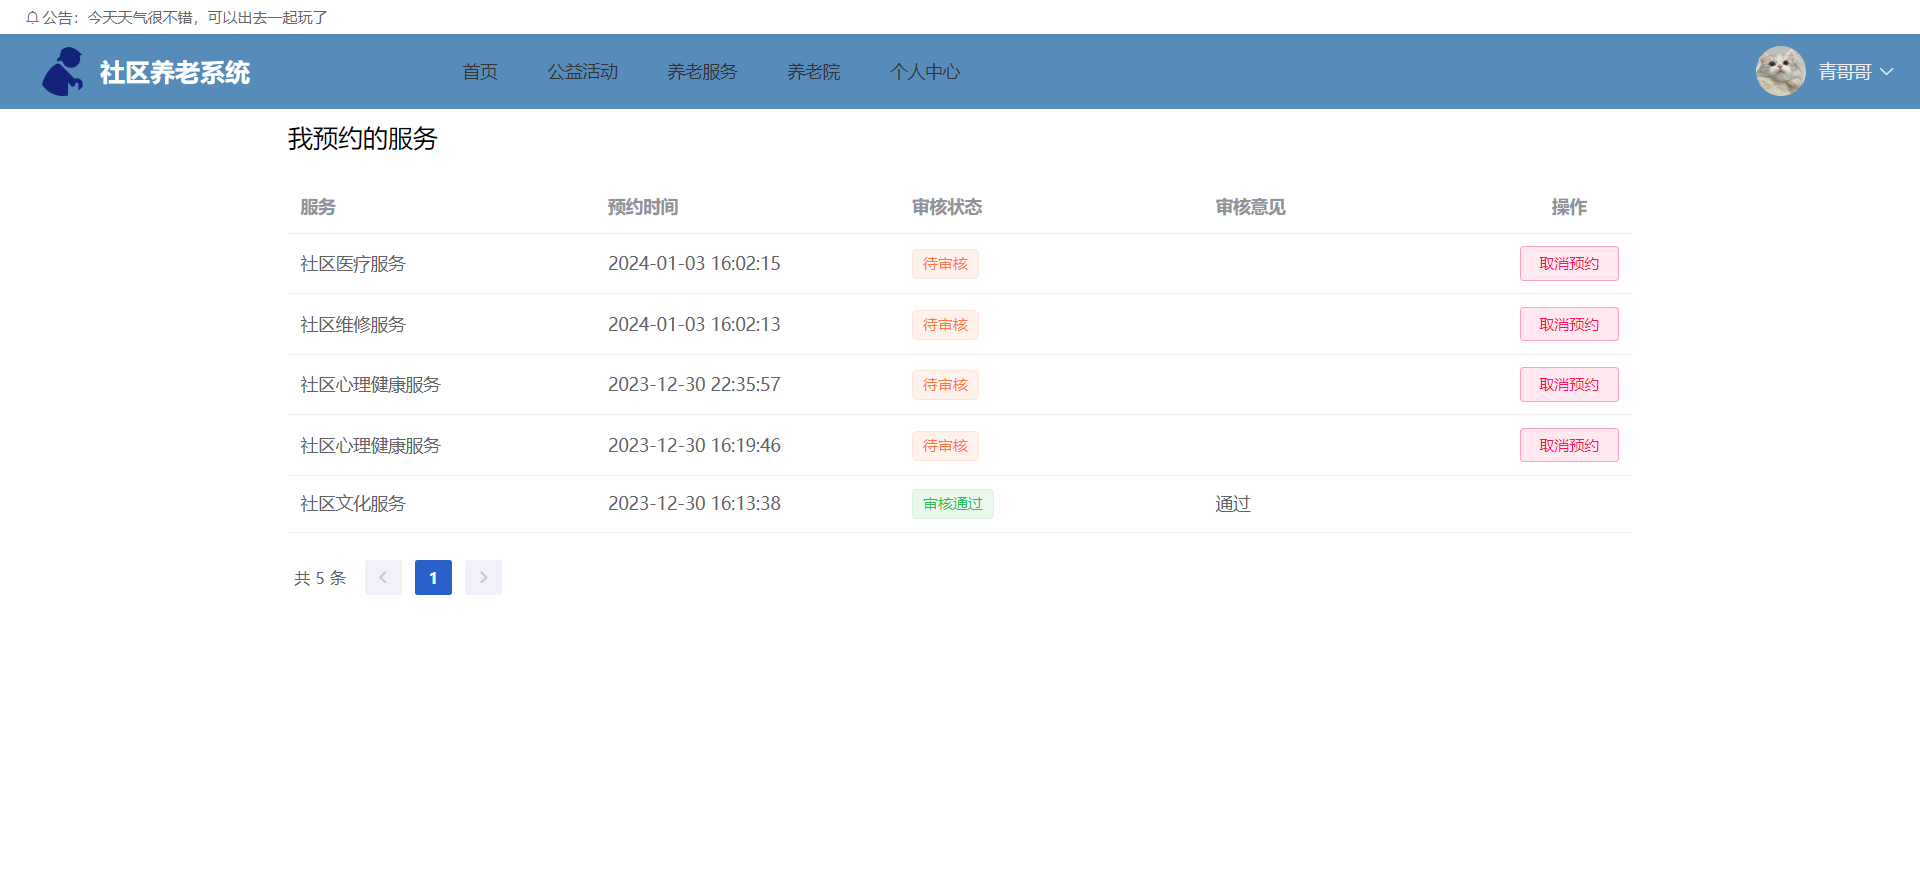The height and width of the screenshot is (880, 1920).
Task: Open the 青哥哥 user avatar
Action: click(x=1780, y=72)
